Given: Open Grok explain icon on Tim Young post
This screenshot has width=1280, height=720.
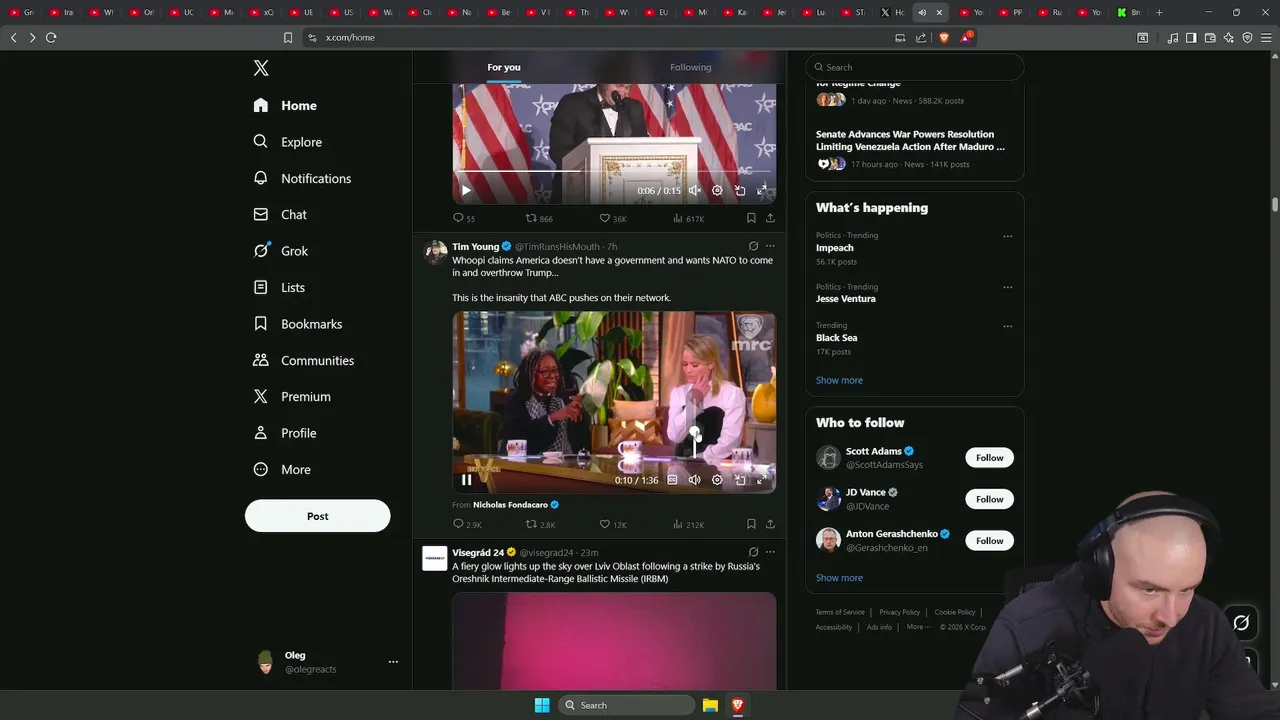Looking at the screenshot, I should (753, 246).
